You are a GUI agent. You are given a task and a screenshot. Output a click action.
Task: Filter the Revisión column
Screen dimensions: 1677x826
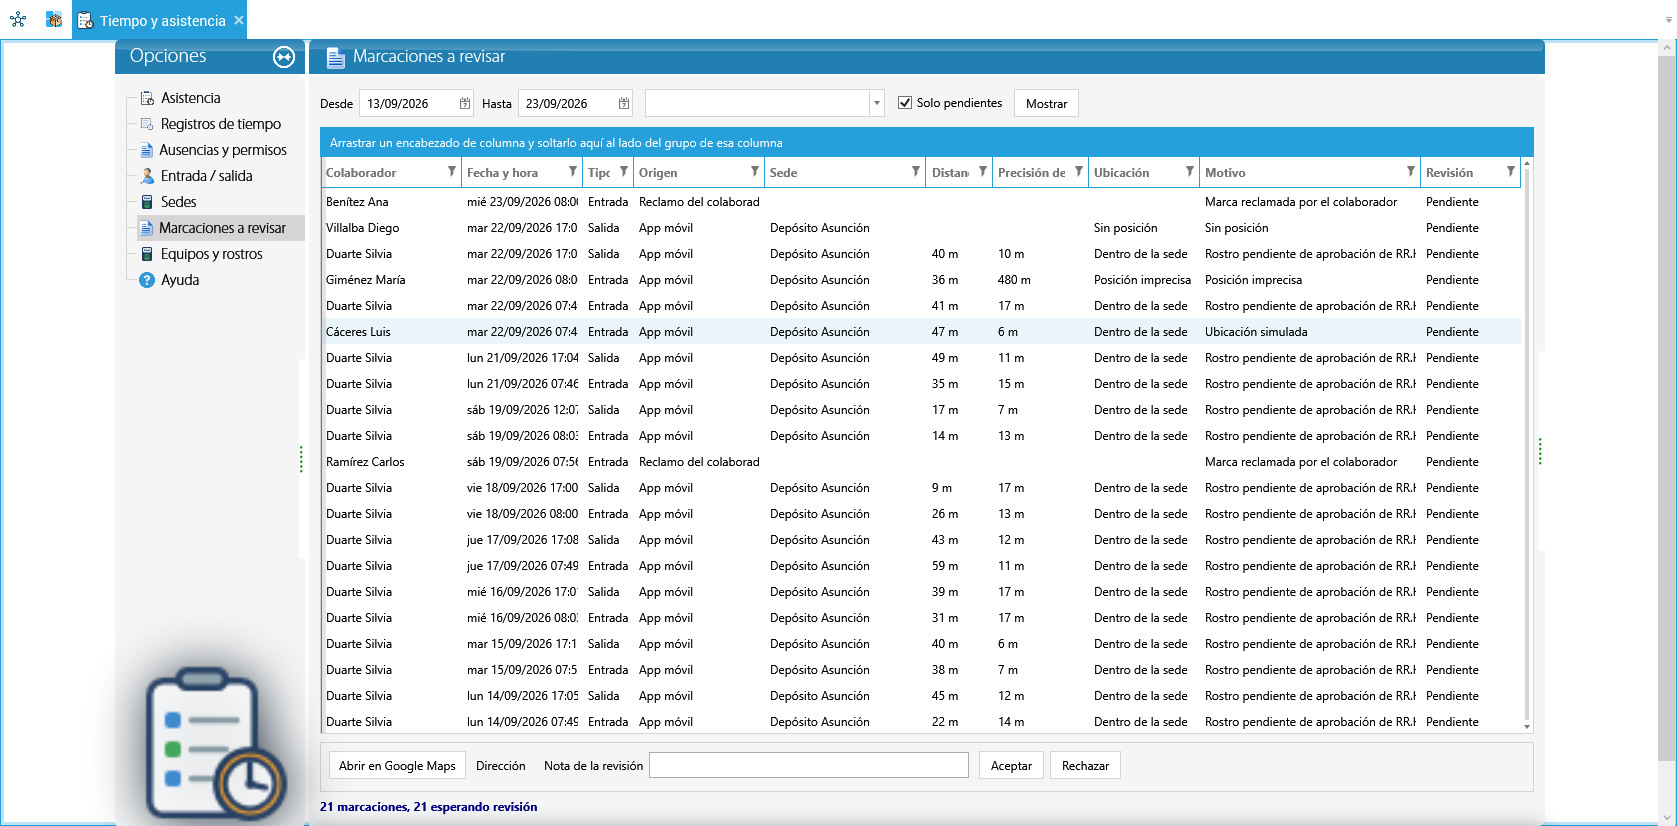1511,172
